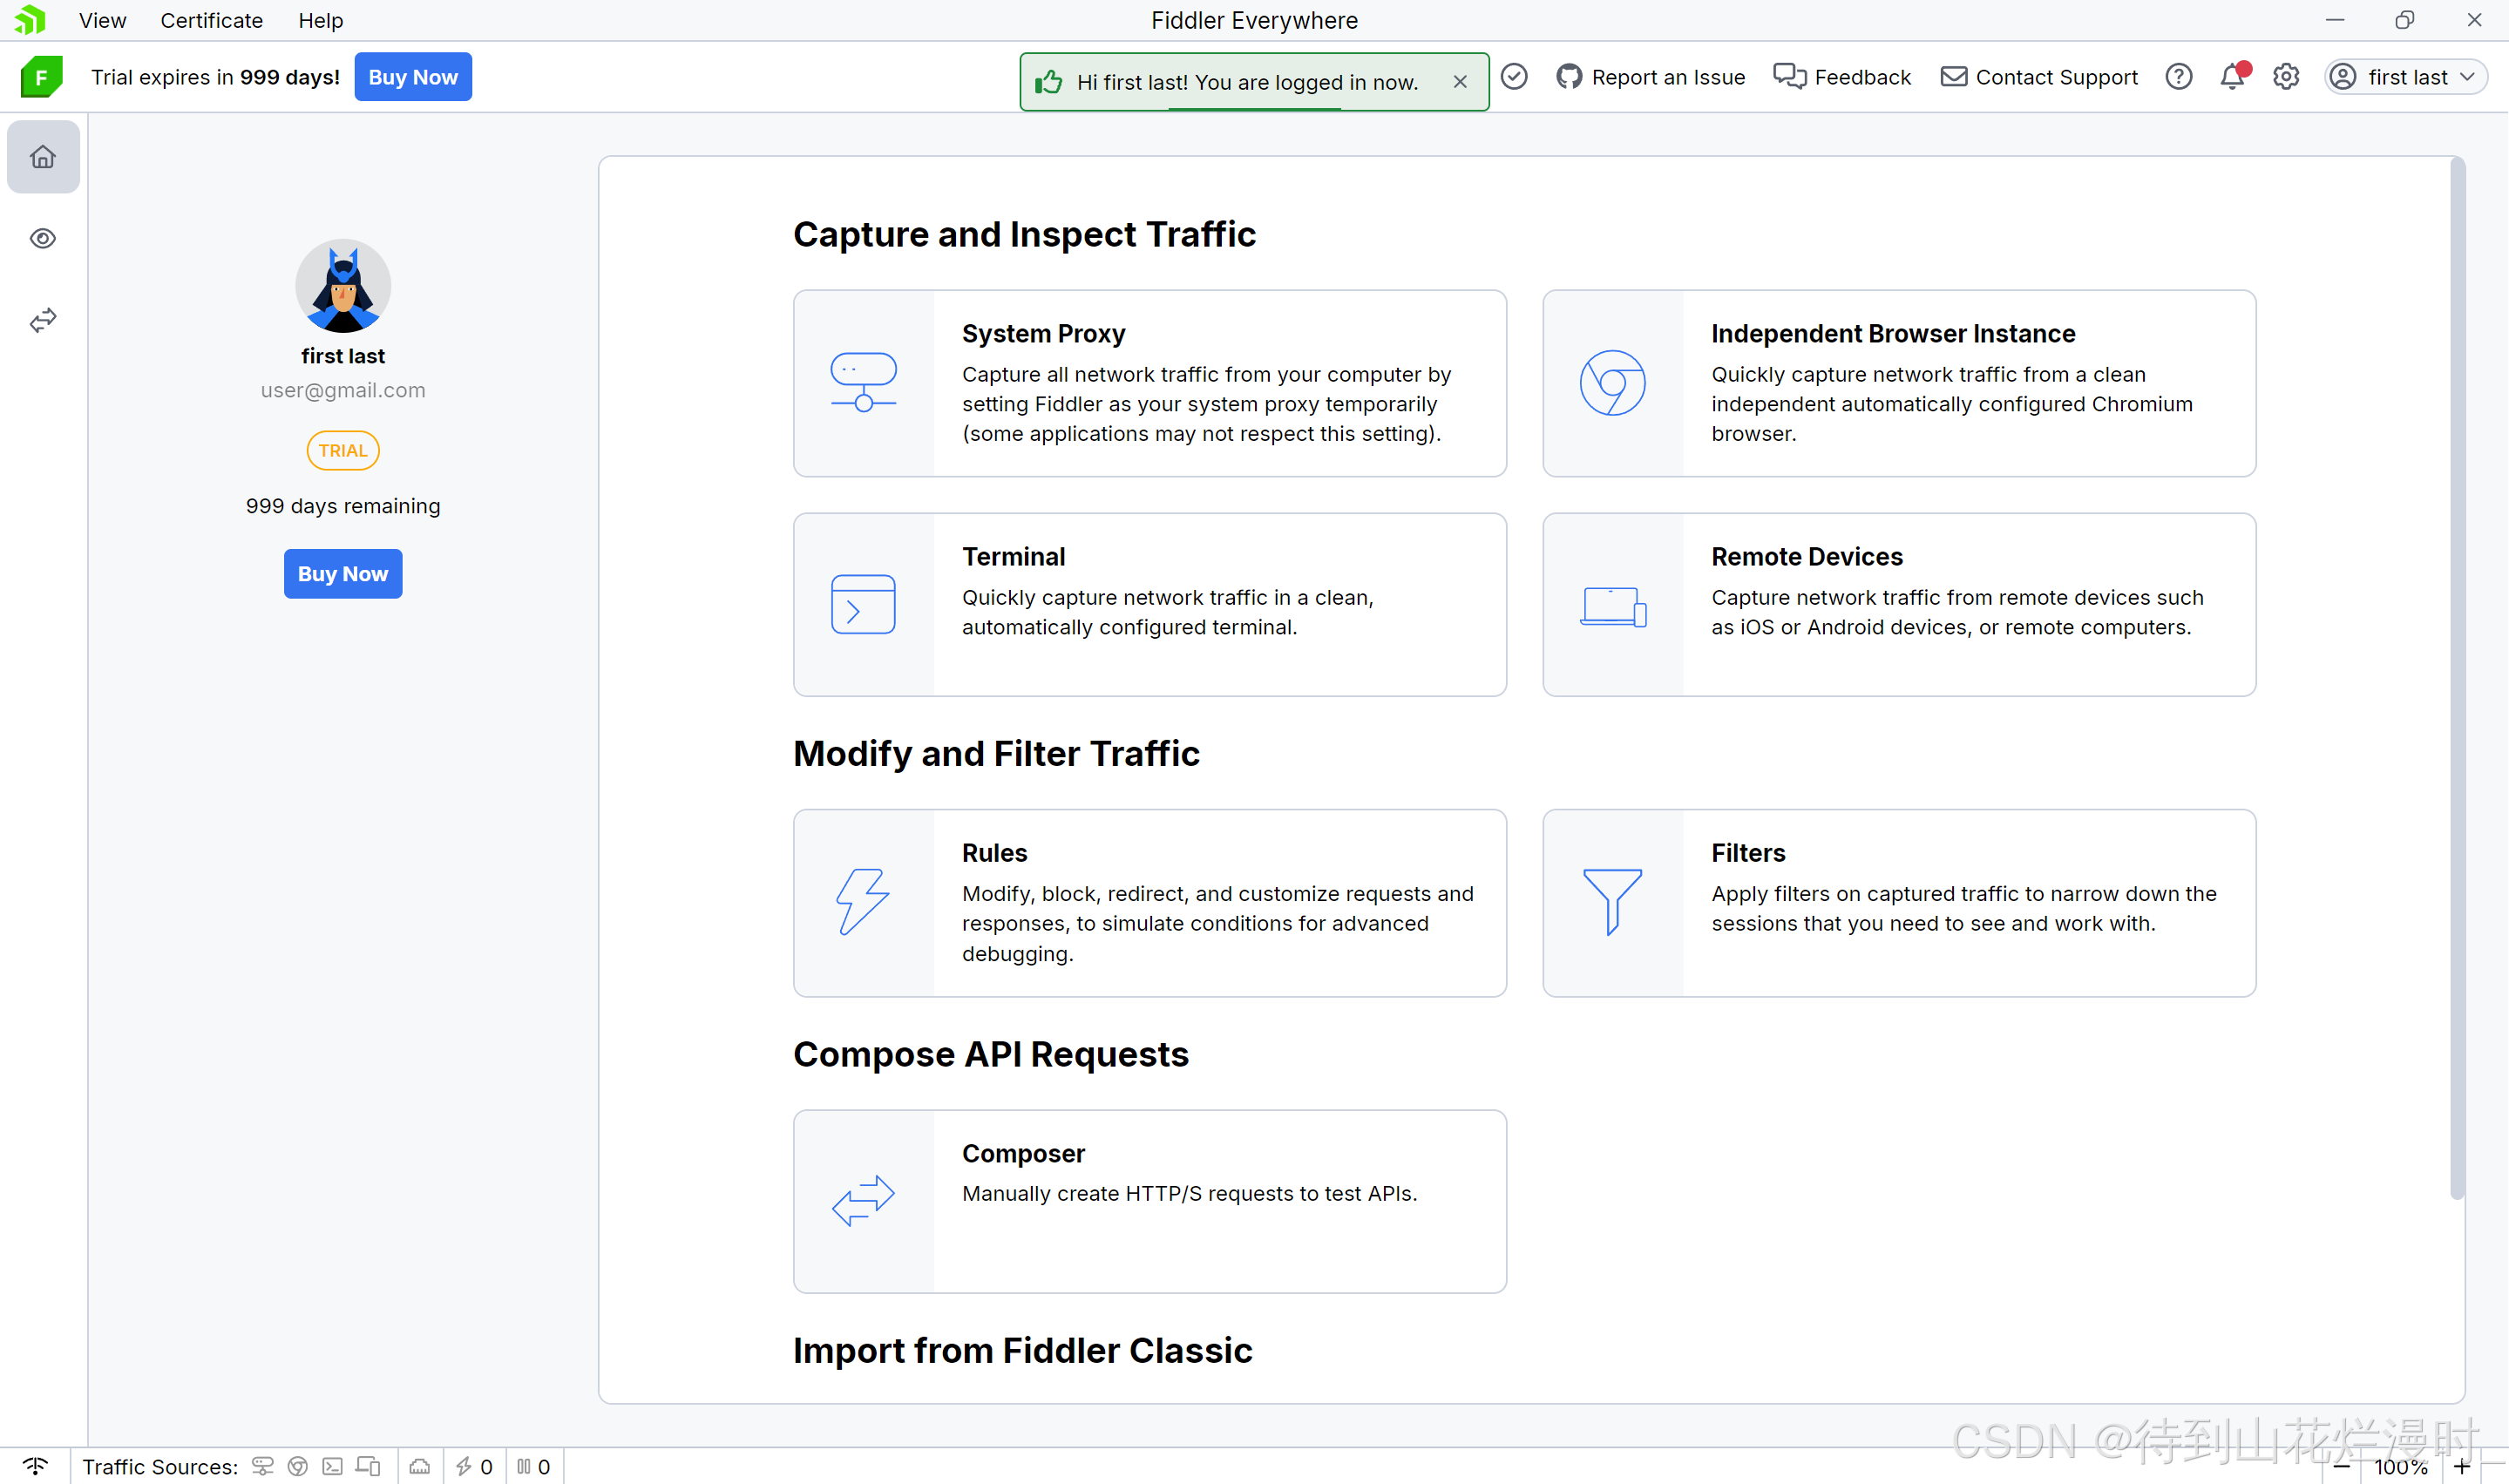Click the rules lightning count in status bar
Screen dimensions: 2509x1484
point(475,1466)
